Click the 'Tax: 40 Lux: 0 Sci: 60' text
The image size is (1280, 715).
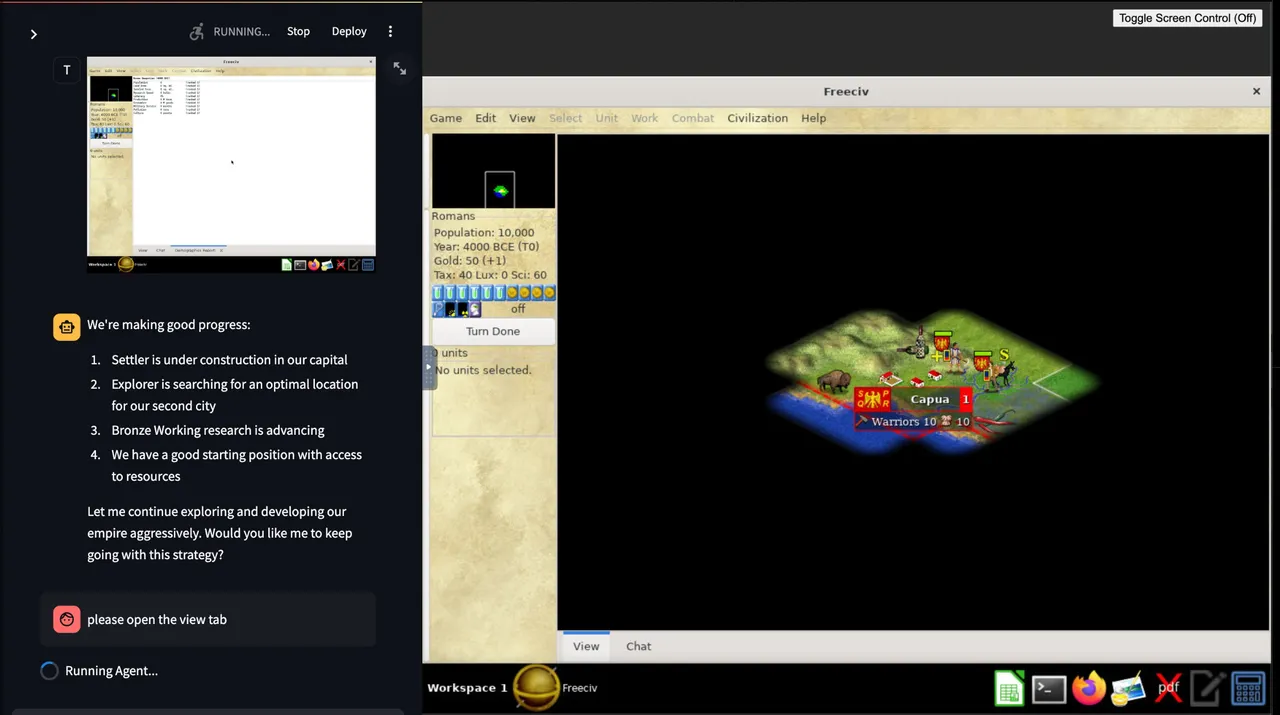(x=490, y=274)
